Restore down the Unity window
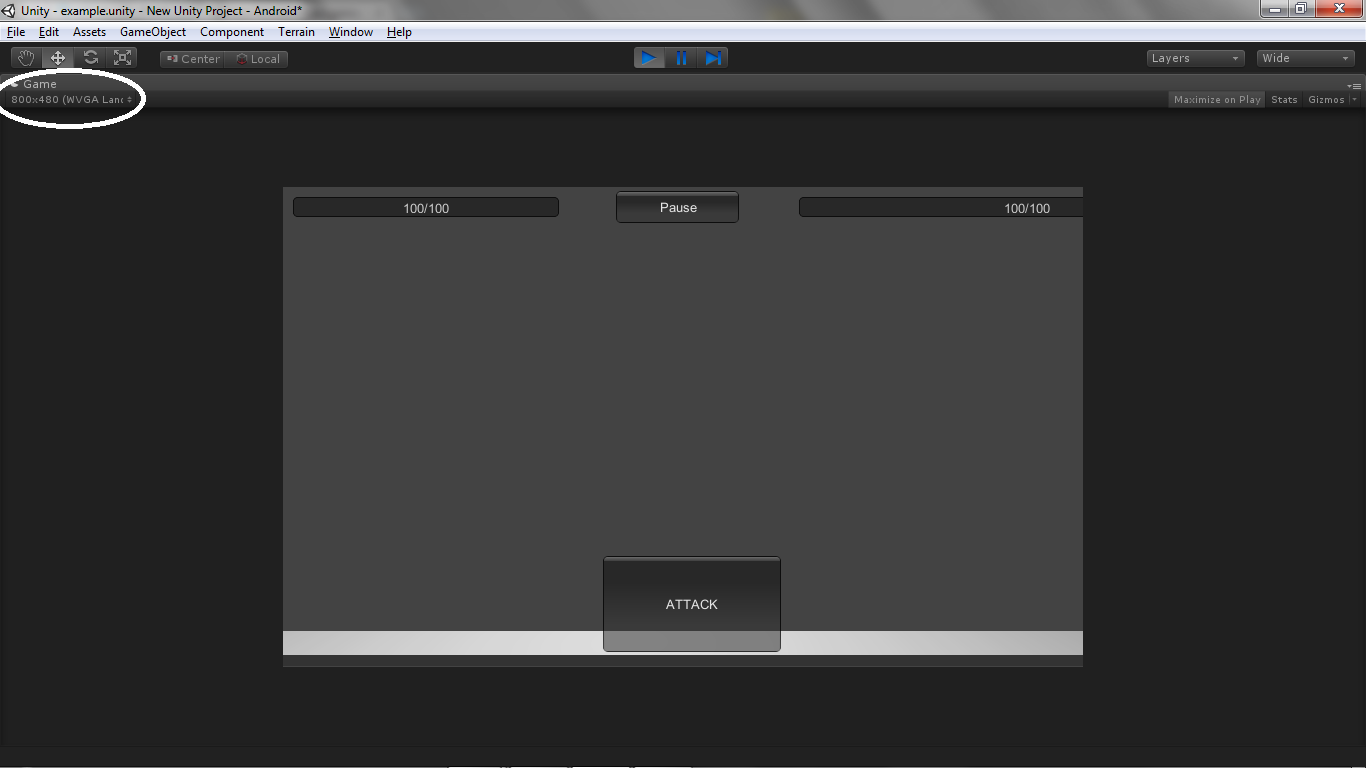1366x768 pixels. pos(1301,9)
